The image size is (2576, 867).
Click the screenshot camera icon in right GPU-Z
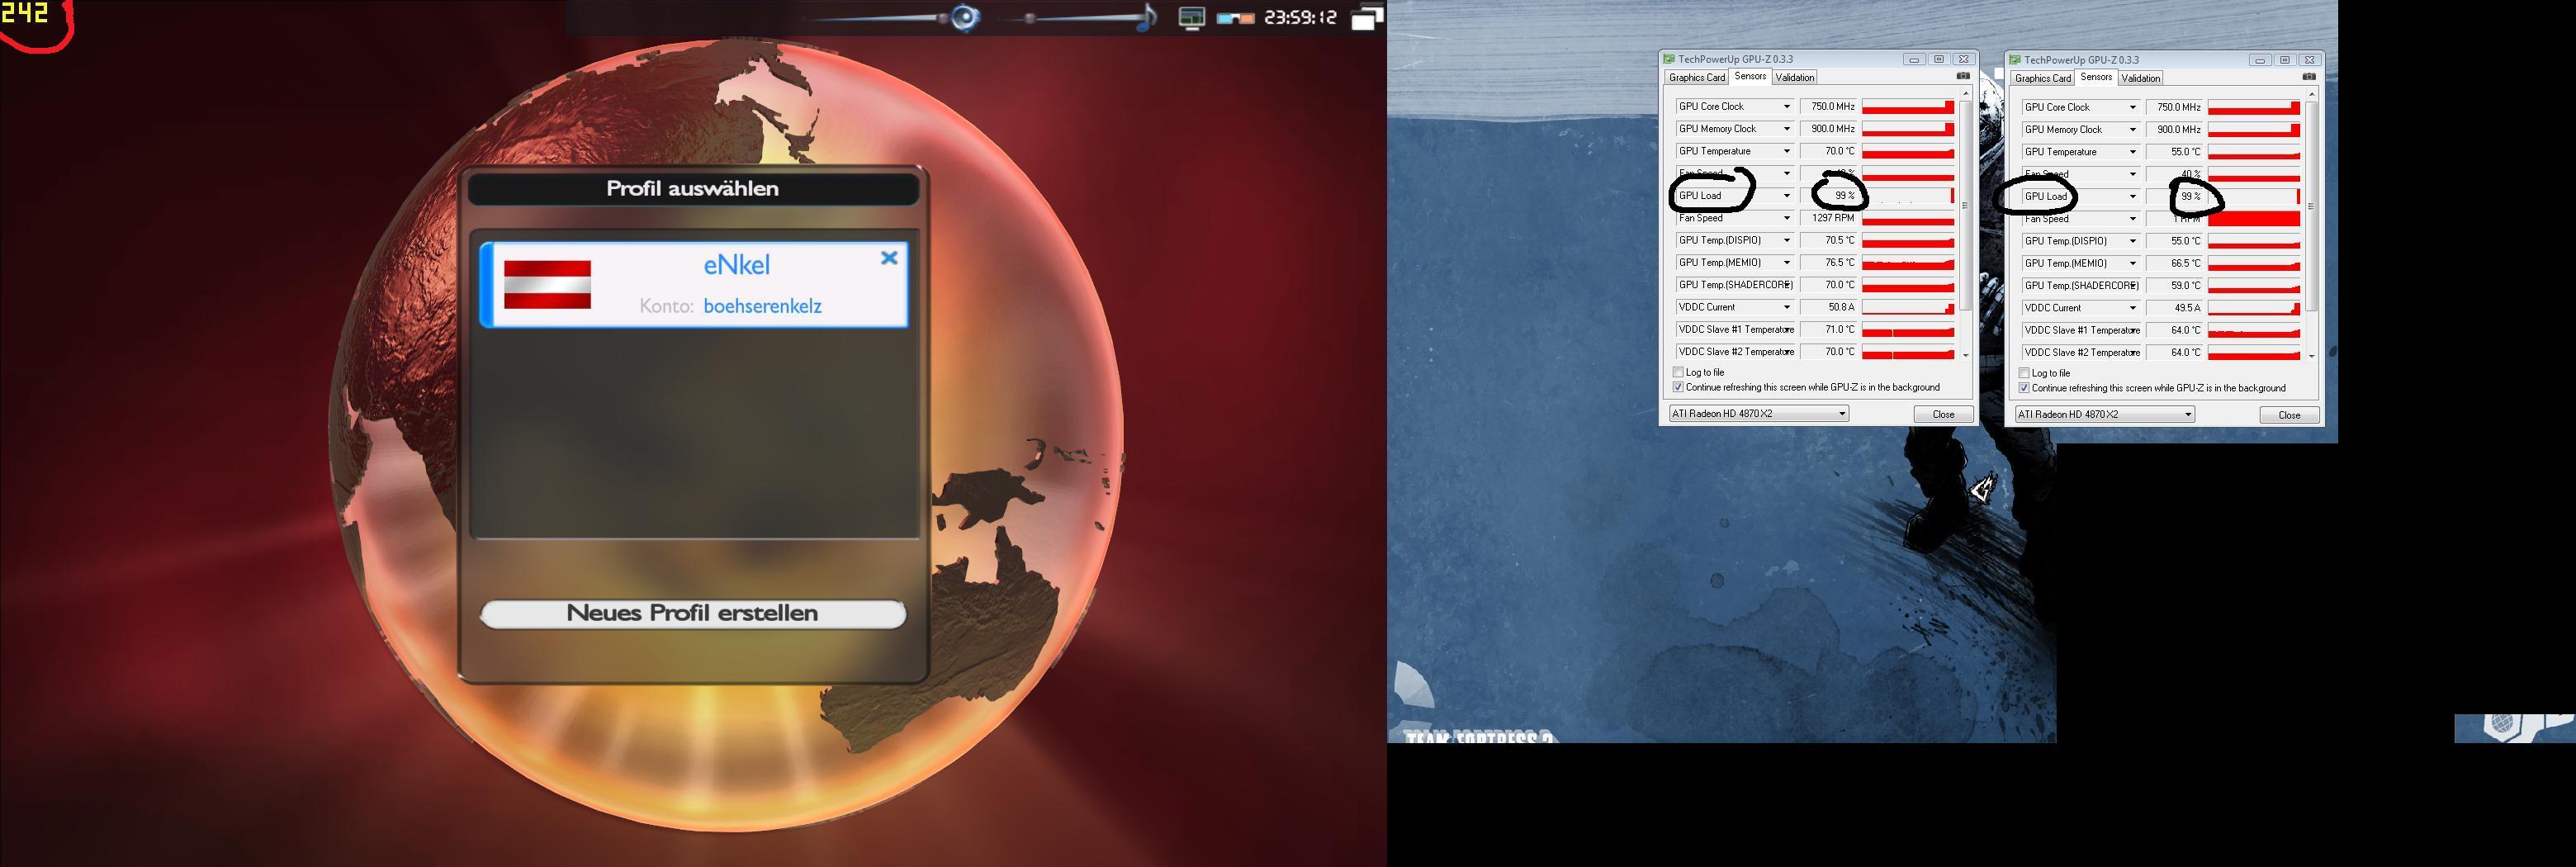(x=2308, y=77)
